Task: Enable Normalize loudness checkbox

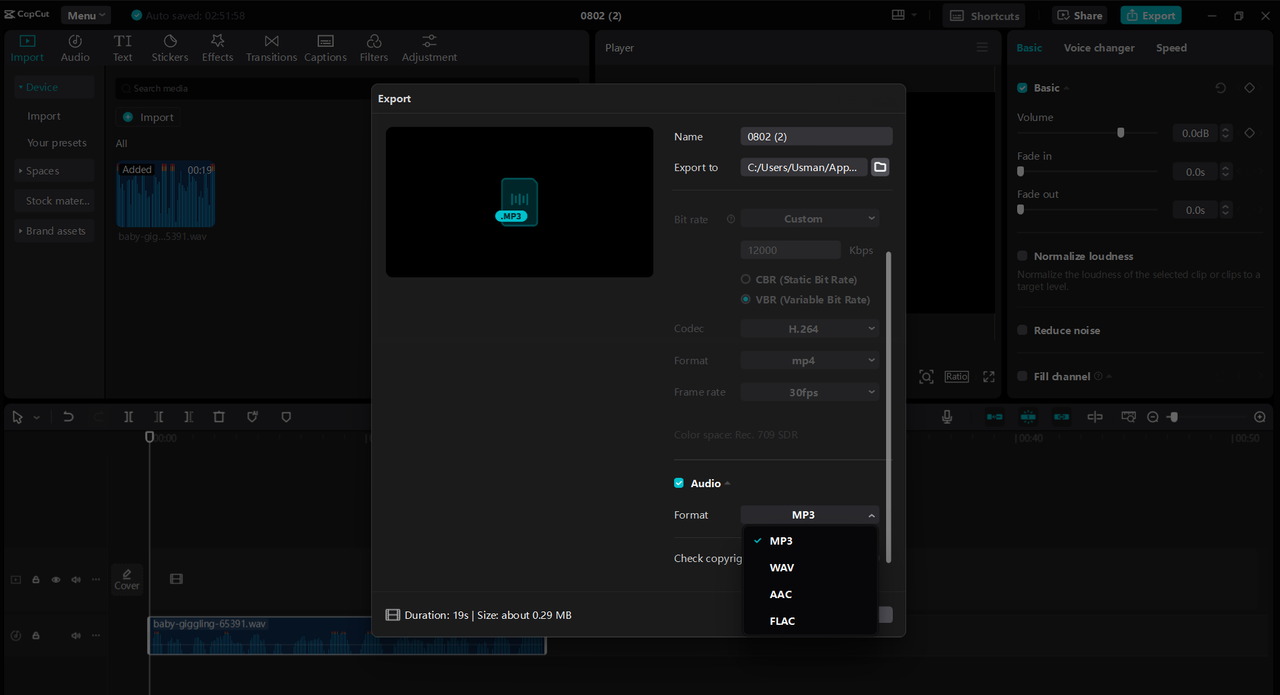Action: pos(1022,256)
